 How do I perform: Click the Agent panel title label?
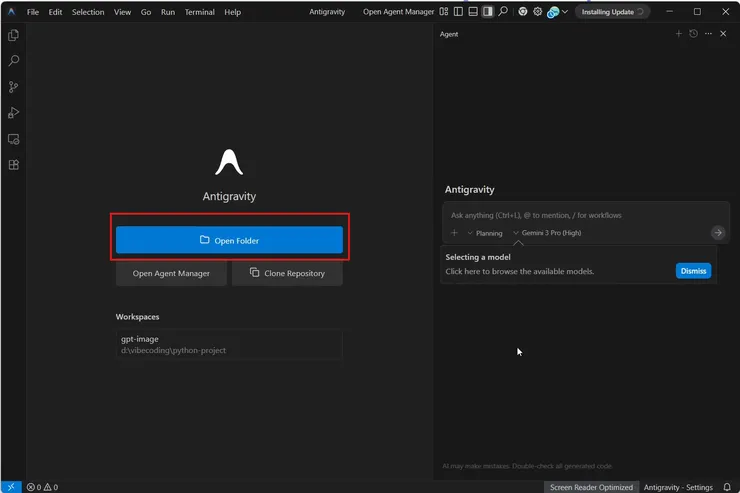[449, 34]
